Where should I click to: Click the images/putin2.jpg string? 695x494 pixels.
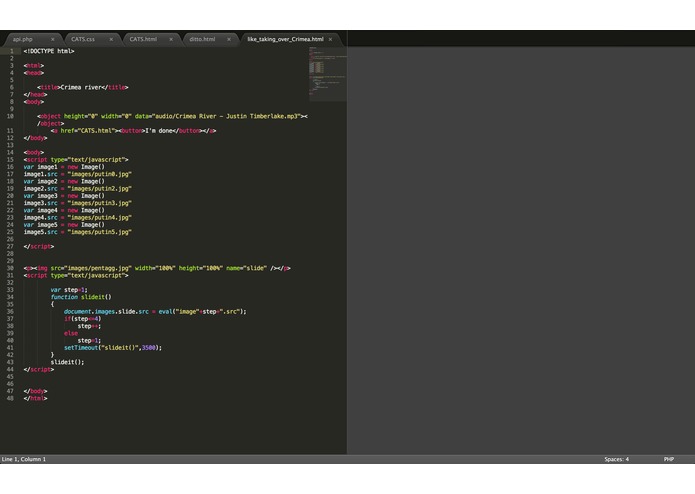pos(100,189)
